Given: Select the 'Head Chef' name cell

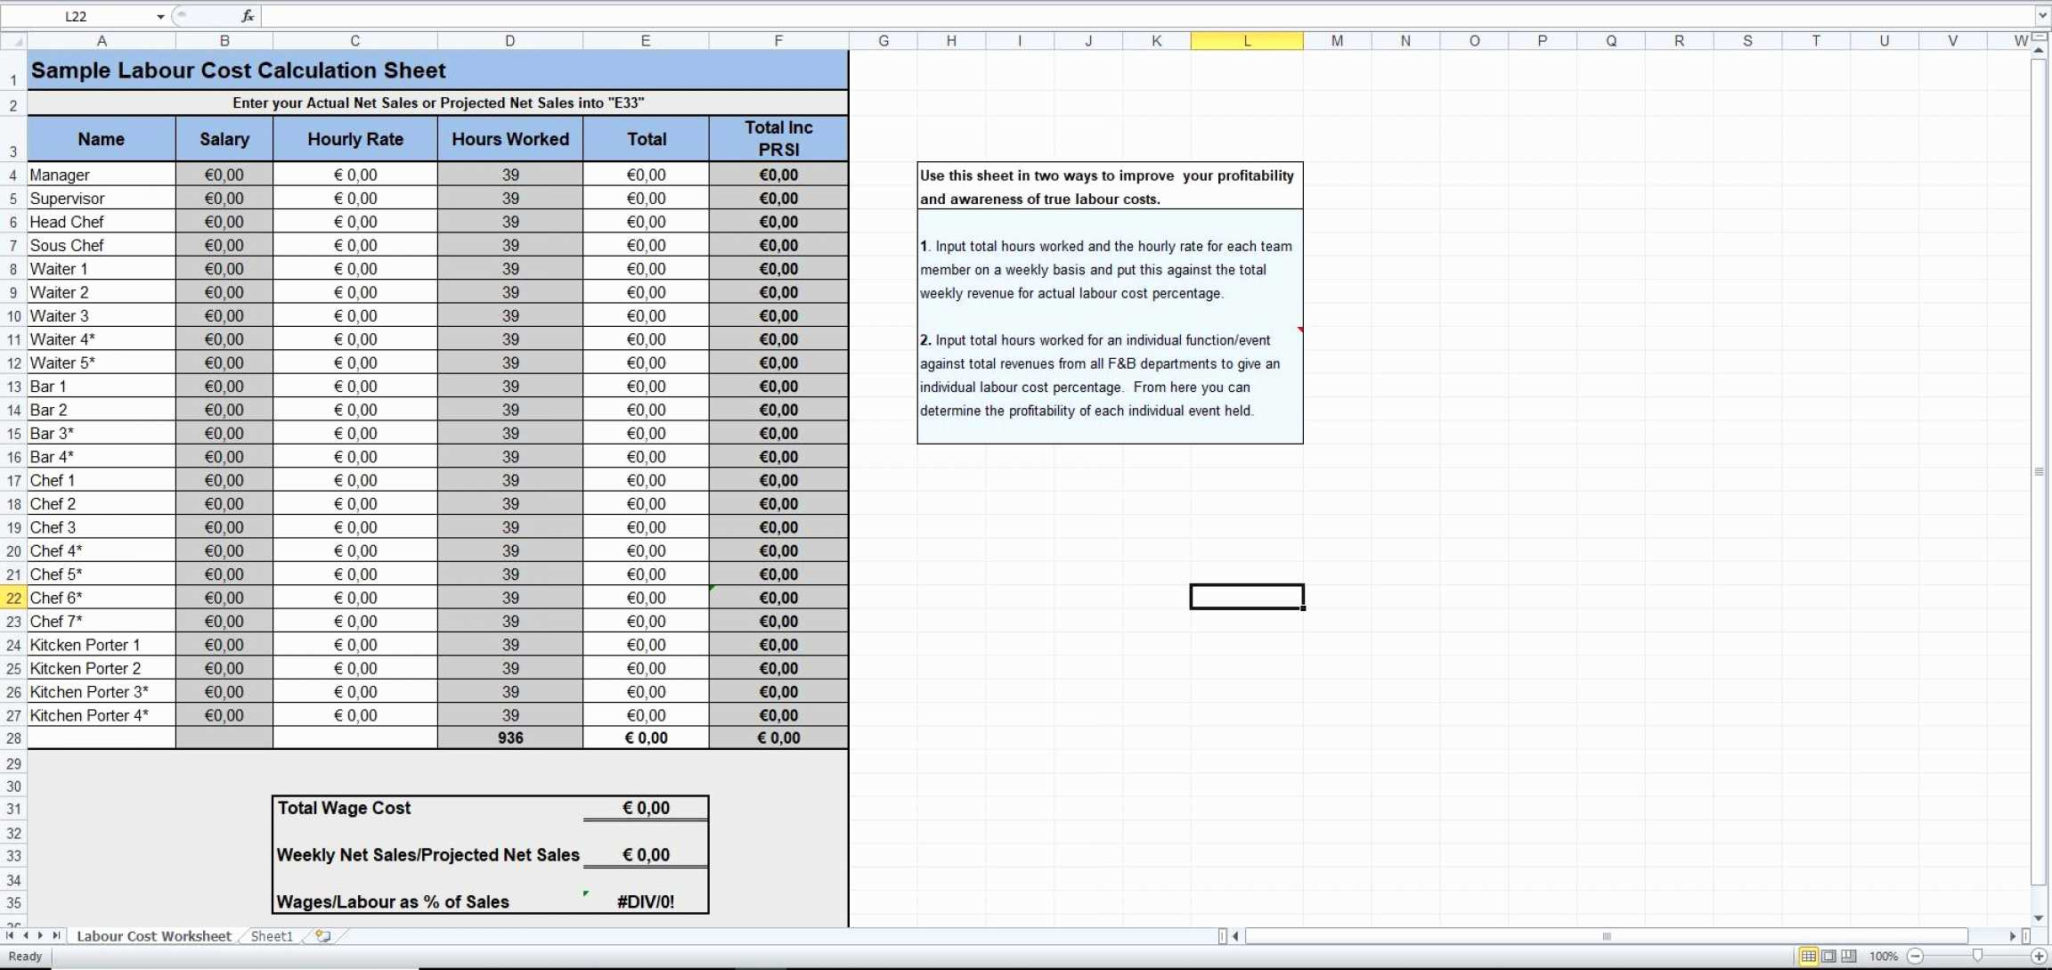Looking at the screenshot, I should point(101,222).
